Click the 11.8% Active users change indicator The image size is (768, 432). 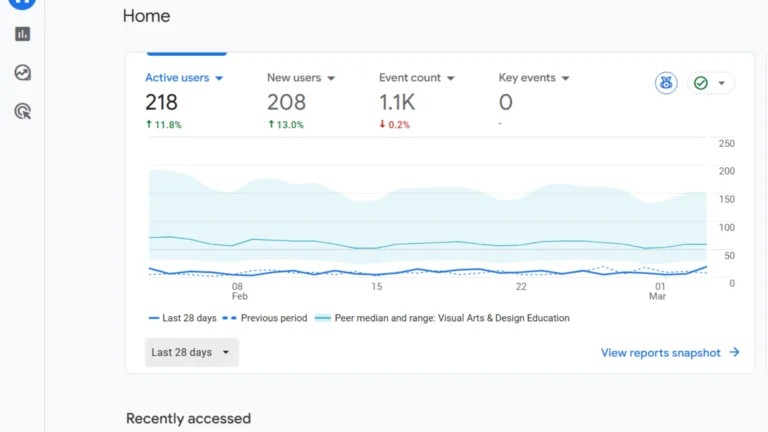(x=163, y=125)
